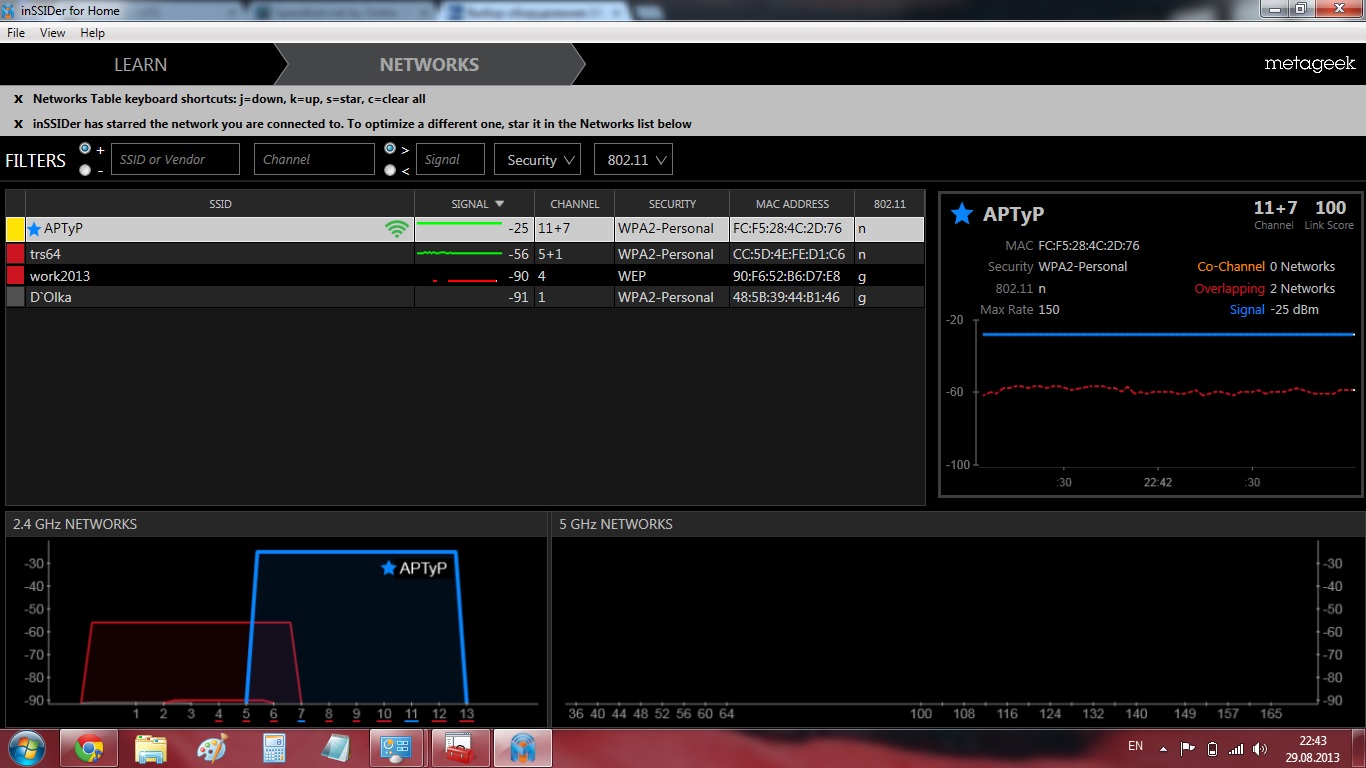This screenshot has width=1366, height=768.
Task: Switch to the NETWORKS tab
Action: pos(429,64)
